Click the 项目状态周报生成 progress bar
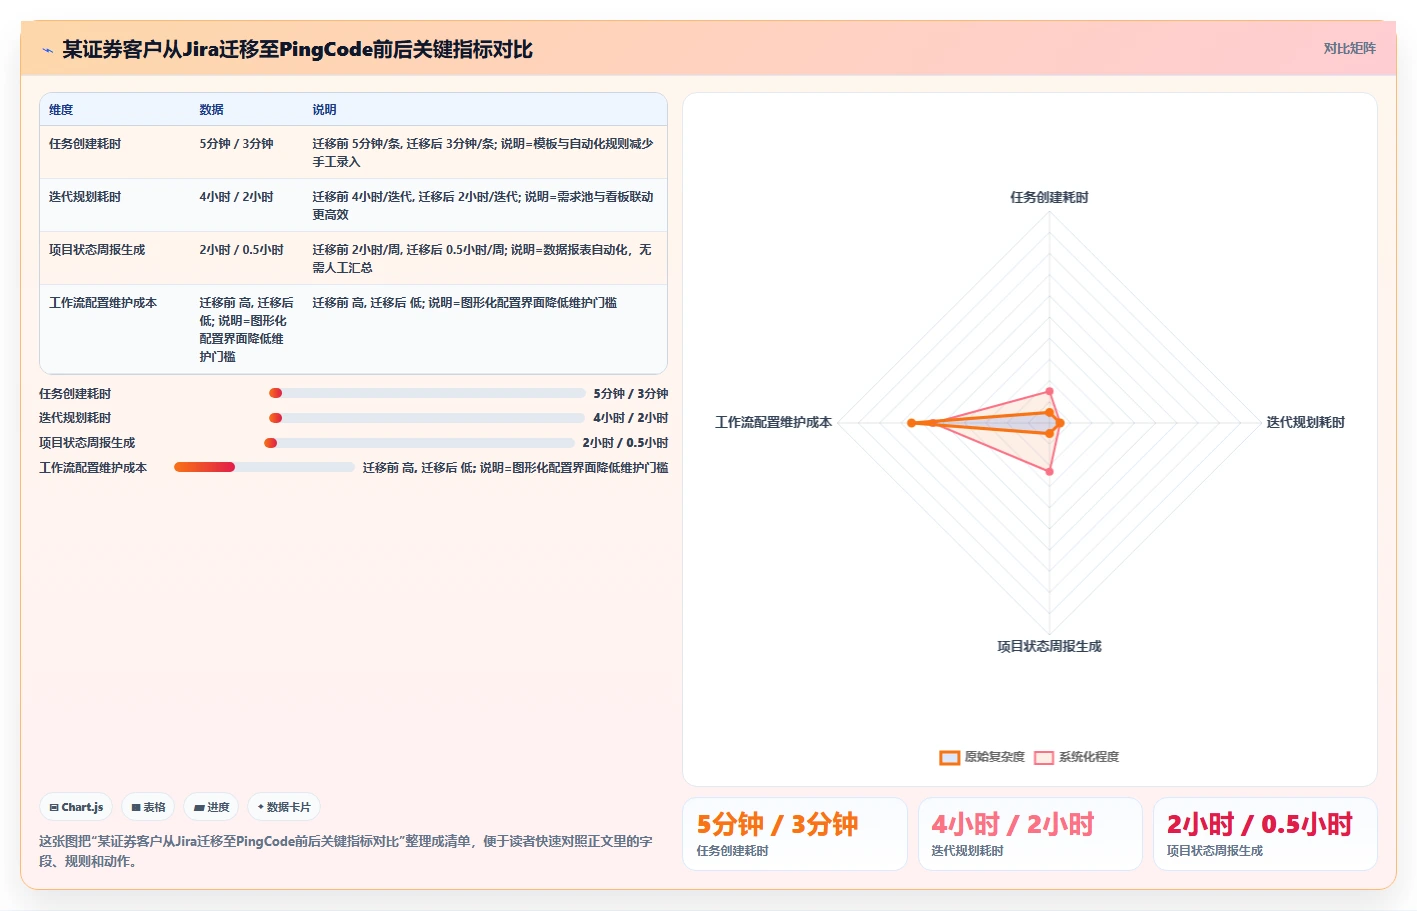The width and height of the screenshot is (1417, 911). tap(419, 443)
